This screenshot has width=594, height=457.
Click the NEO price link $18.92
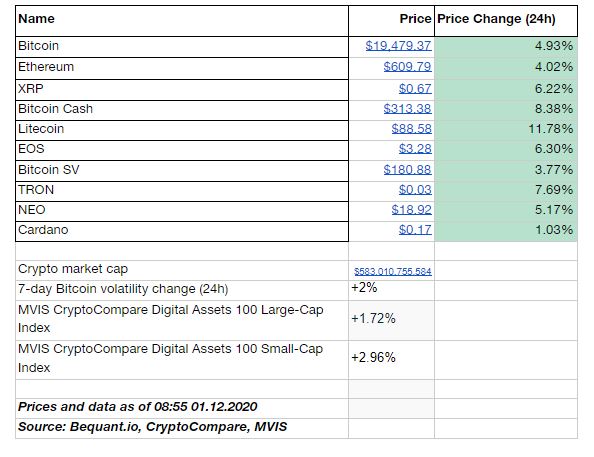pos(411,210)
